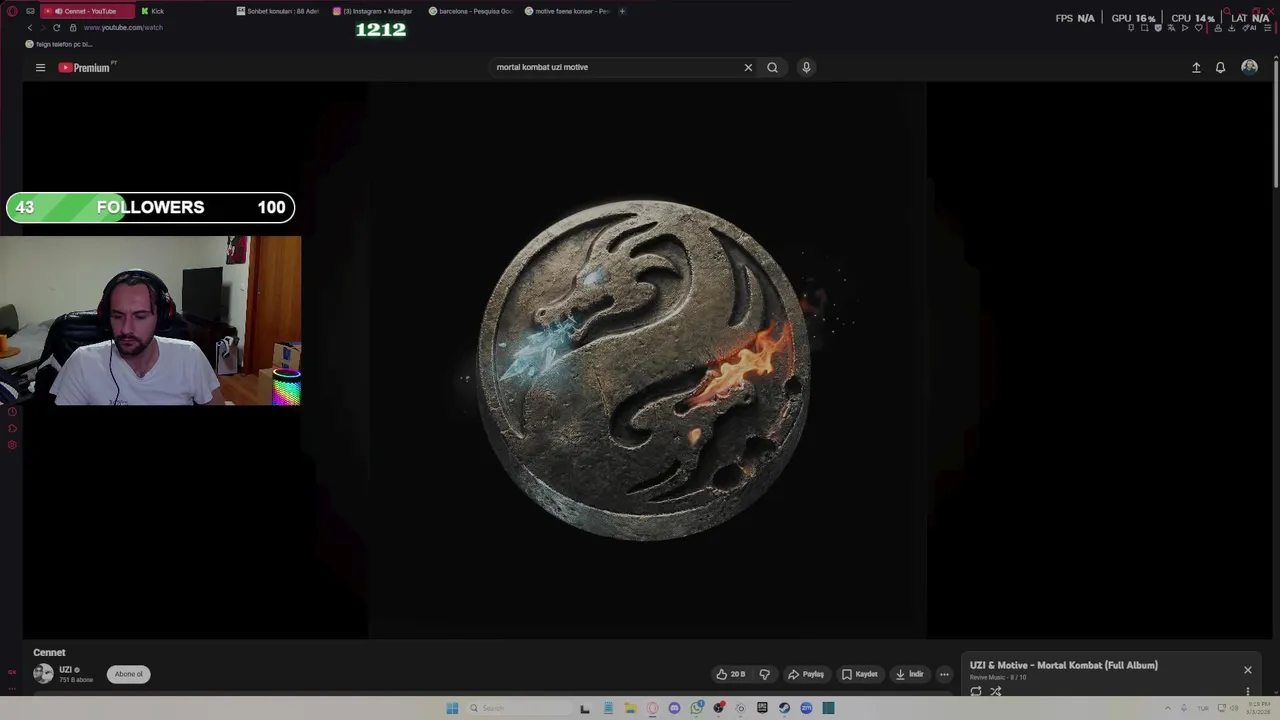The image size is (1280, 720).
Task: Switch to the motive faena konser tab
Action: coord(568,11)
